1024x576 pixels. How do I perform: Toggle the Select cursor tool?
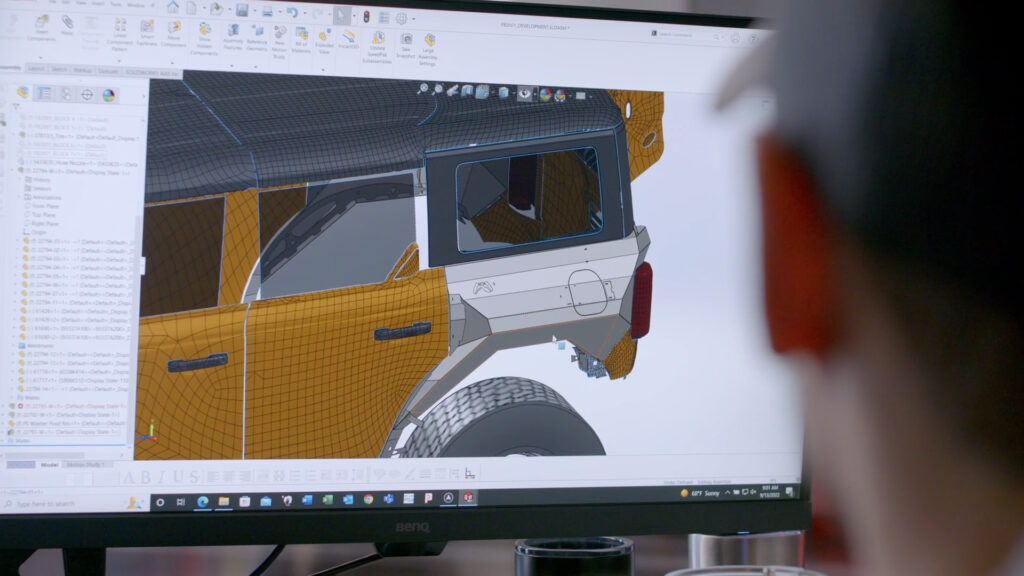pyautogui.click(x=341, y=15)
